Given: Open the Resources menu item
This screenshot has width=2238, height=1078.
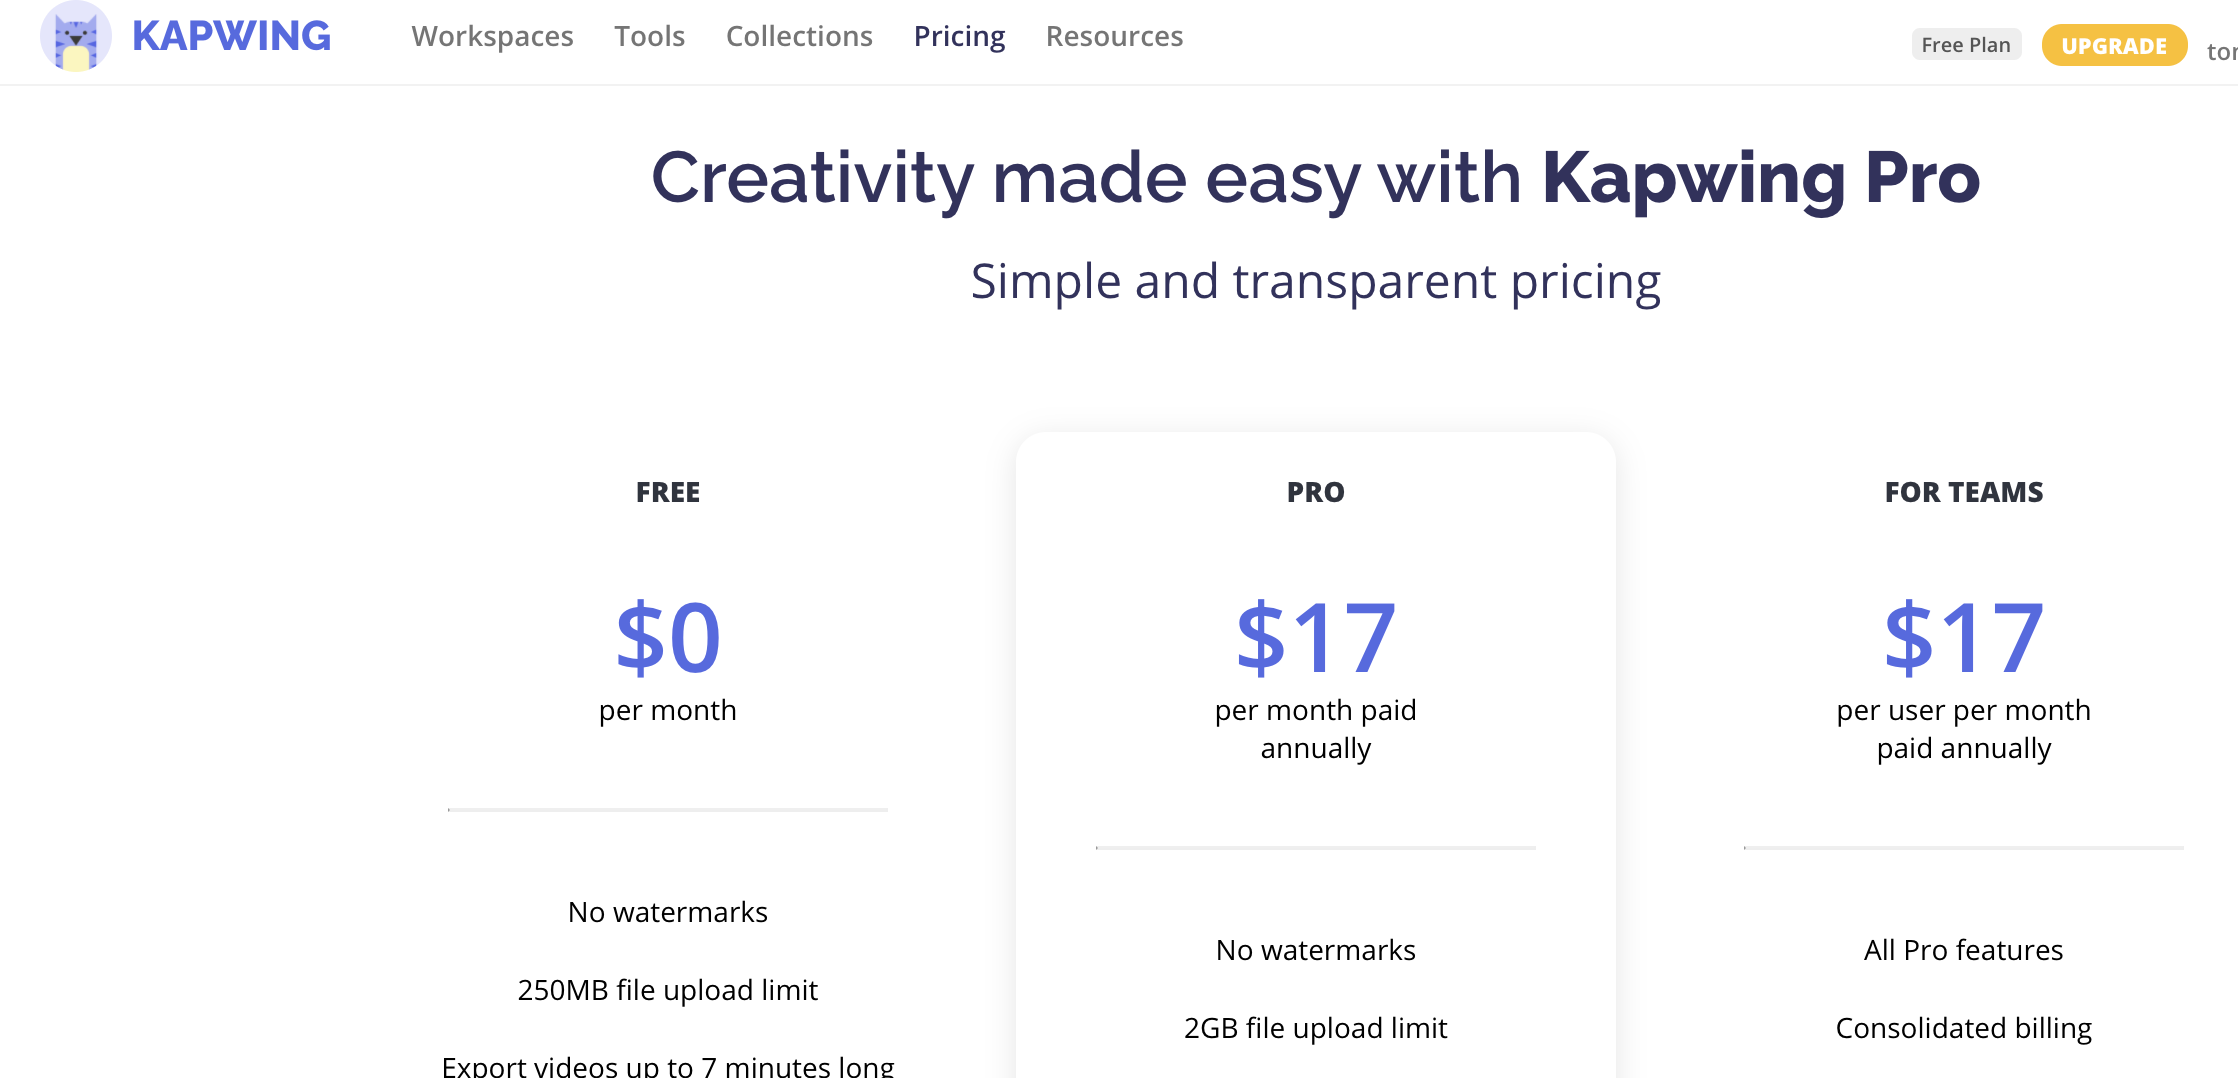Looking at the screenshot, I should pos(1114,36).
